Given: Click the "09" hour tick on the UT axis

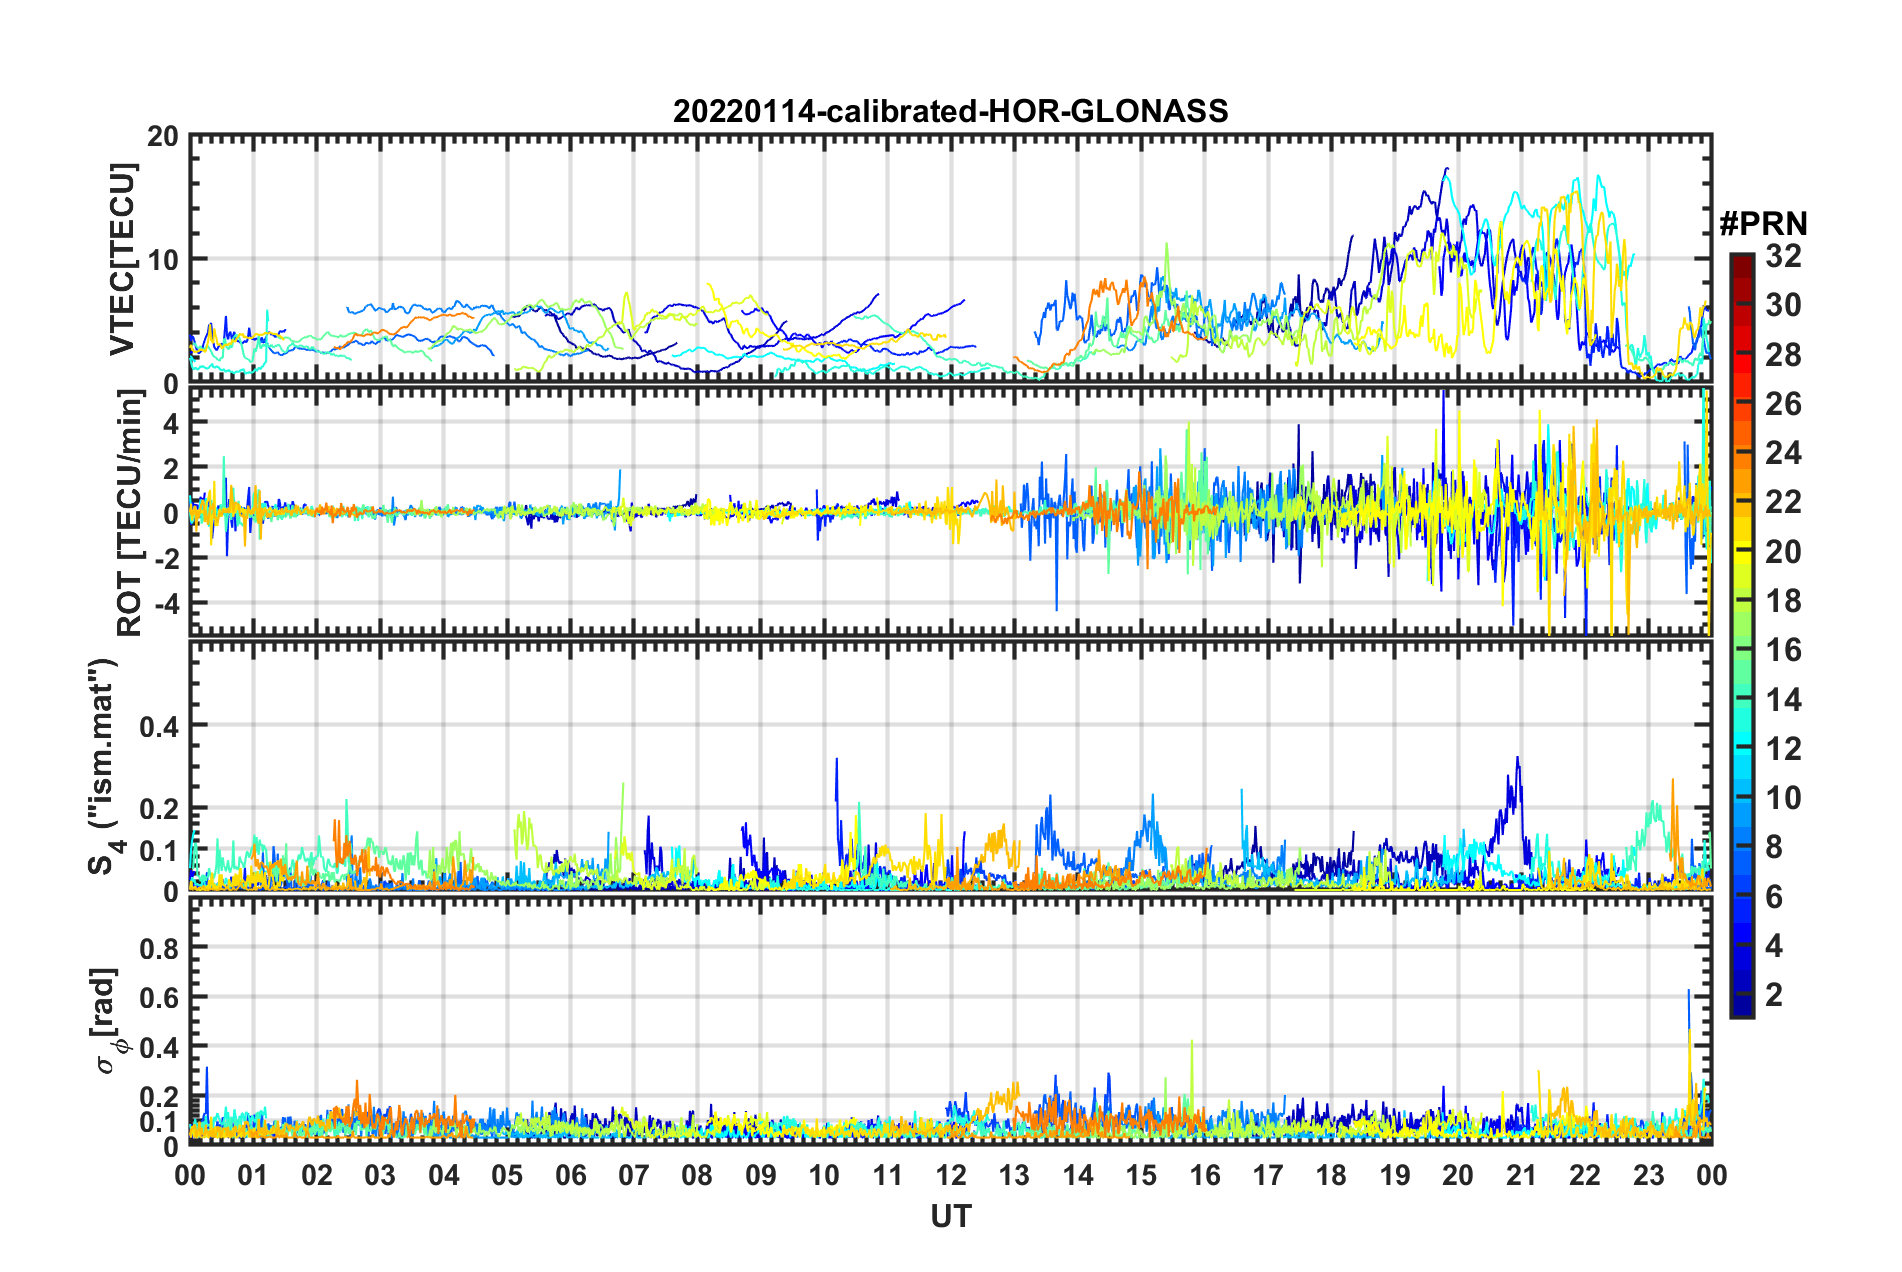Looking at the screenshot, I should coord(761,1175).
